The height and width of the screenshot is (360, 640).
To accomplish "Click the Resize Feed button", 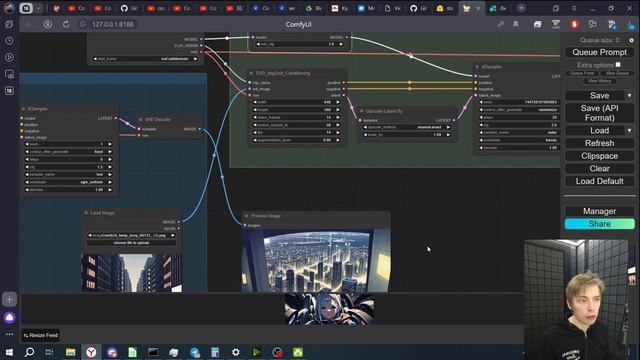I will click(x=40, y=335).
